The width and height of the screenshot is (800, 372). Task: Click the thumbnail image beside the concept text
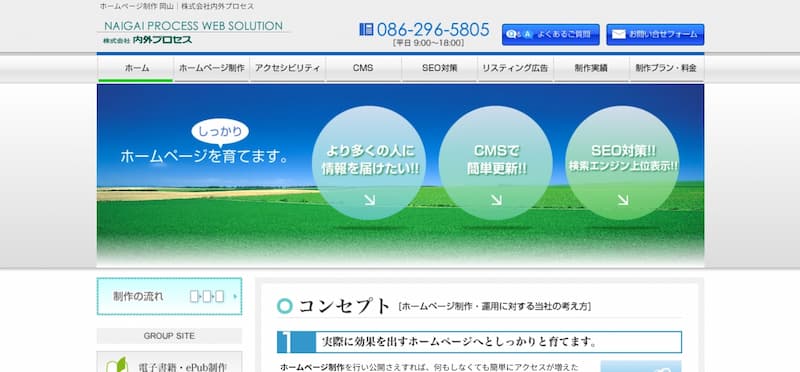[x=641, y=366]
